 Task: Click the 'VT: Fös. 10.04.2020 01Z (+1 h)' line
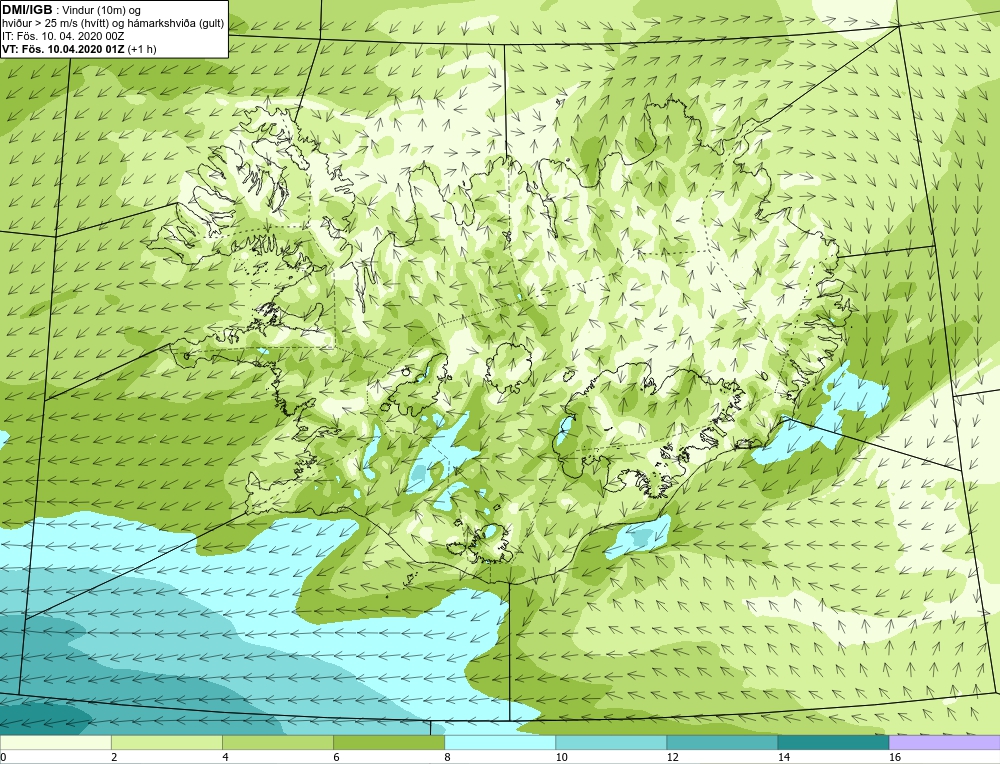point(79,48)
